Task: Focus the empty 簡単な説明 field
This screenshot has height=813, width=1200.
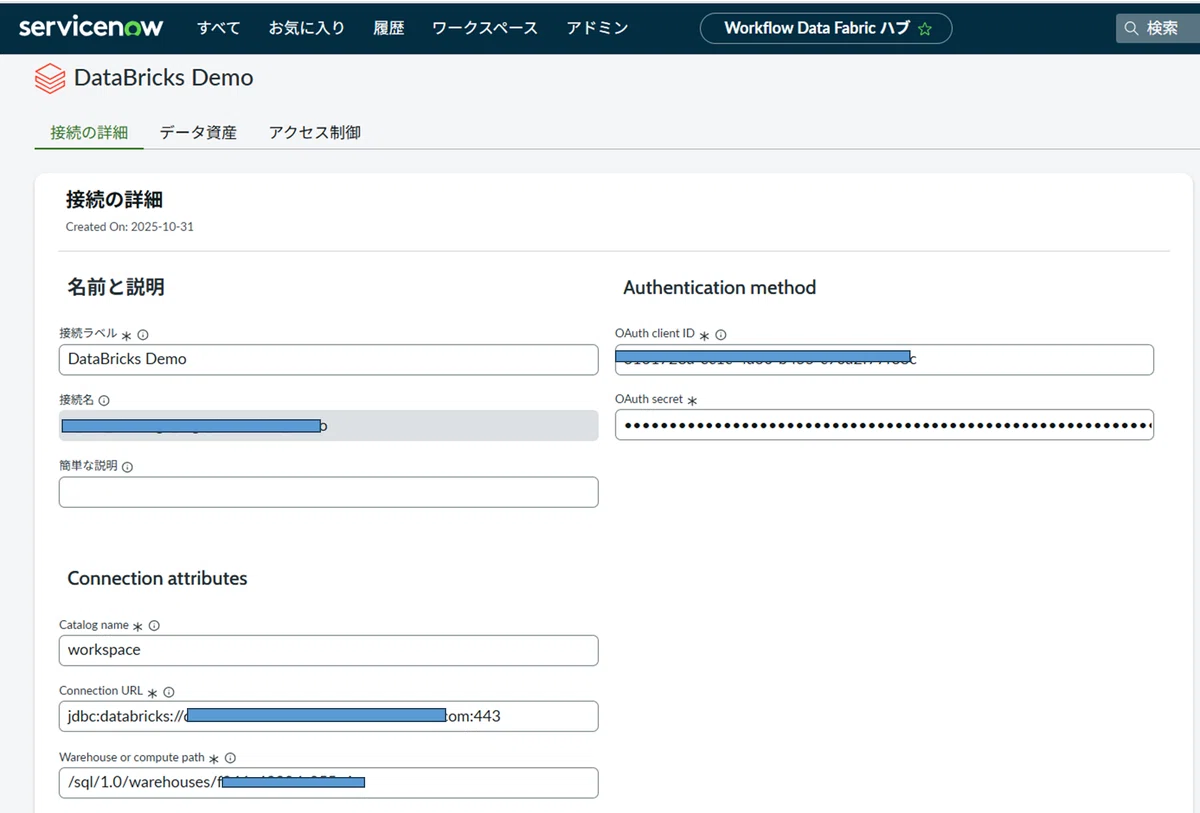Action: click(x=329, y=492)
